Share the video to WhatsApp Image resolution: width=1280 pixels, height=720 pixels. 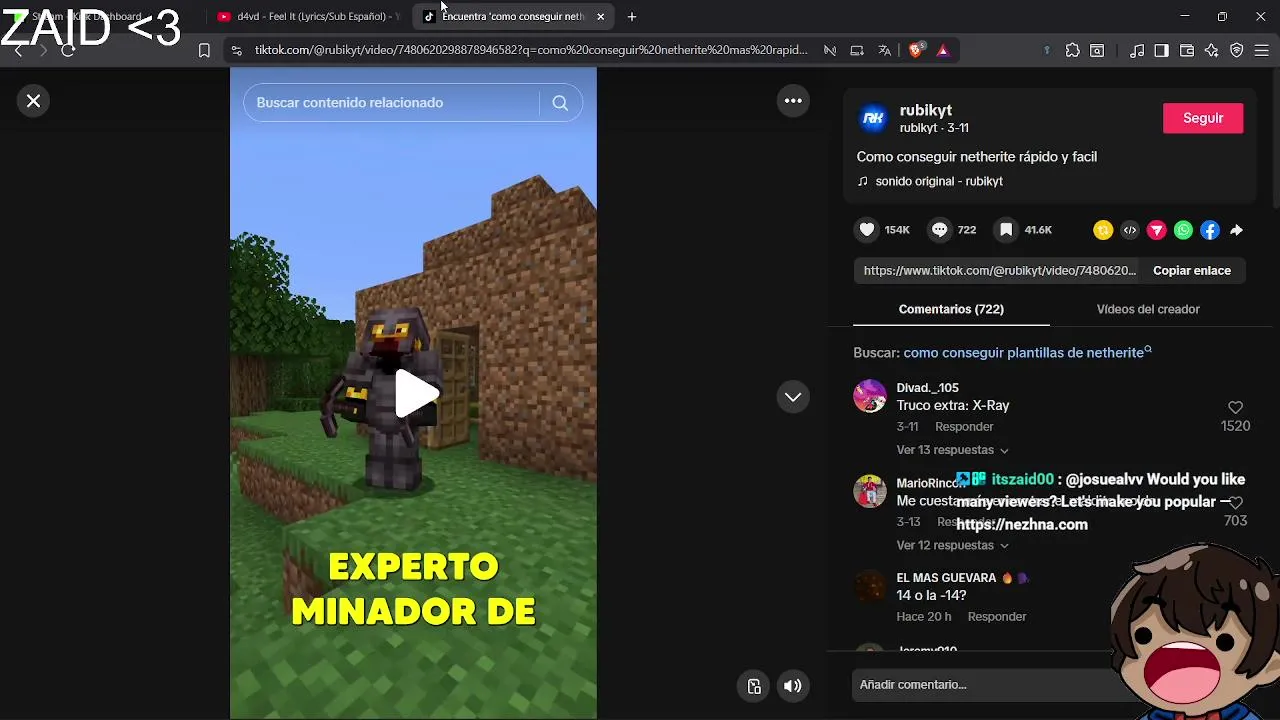pyautogui.click(x=1183, y=230)
